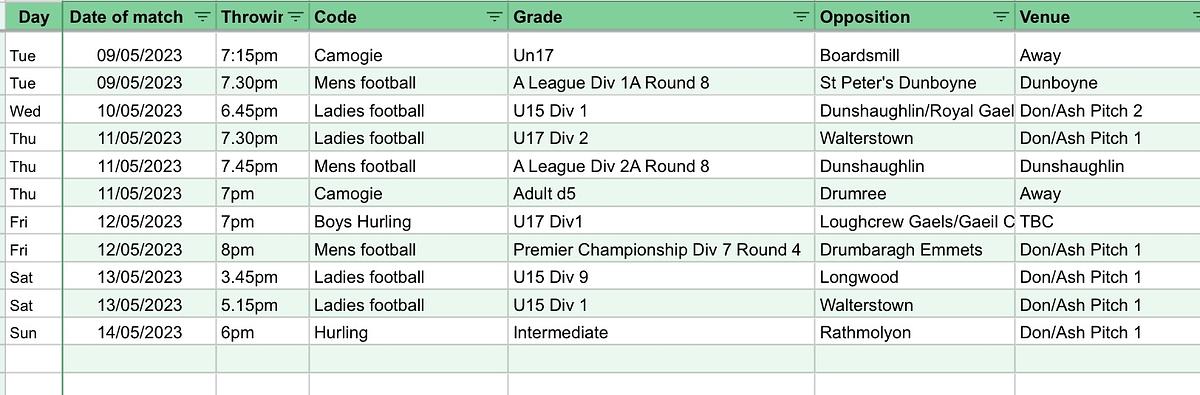This screenshot has height=395, width=1200.
Task: Click the Longwood opposition cell
Action: click(x=914, y=277)
